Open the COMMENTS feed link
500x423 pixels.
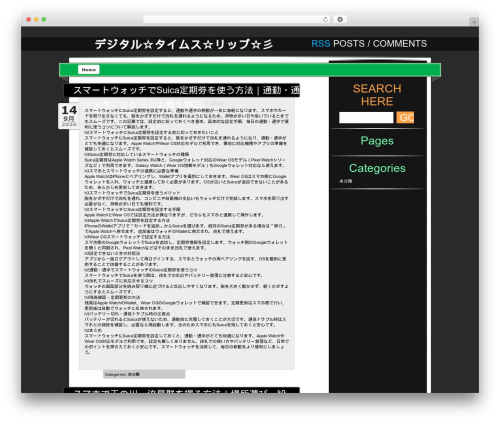pos(400,44)
